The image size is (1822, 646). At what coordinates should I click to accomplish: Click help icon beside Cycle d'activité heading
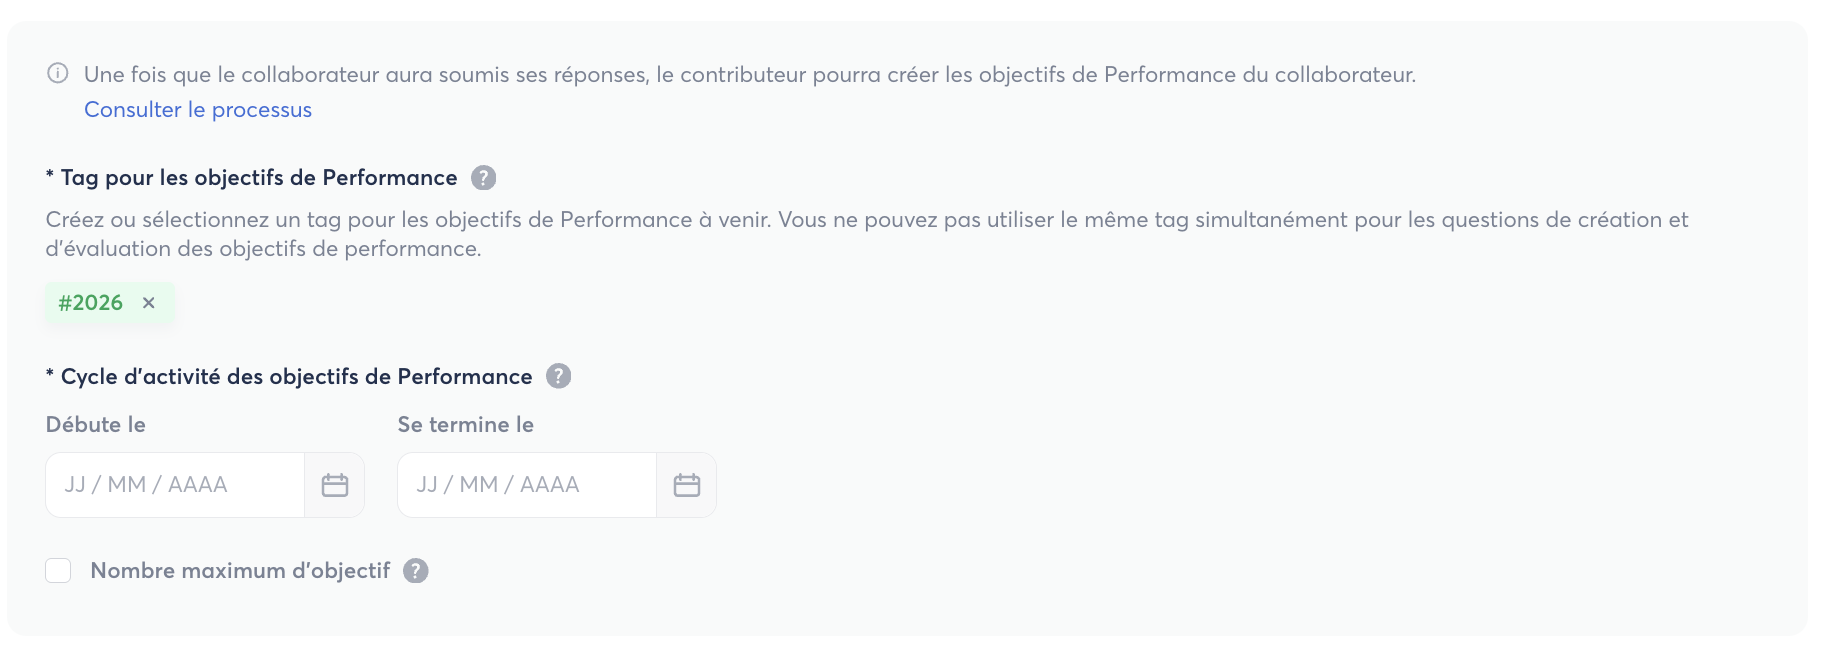559,377
